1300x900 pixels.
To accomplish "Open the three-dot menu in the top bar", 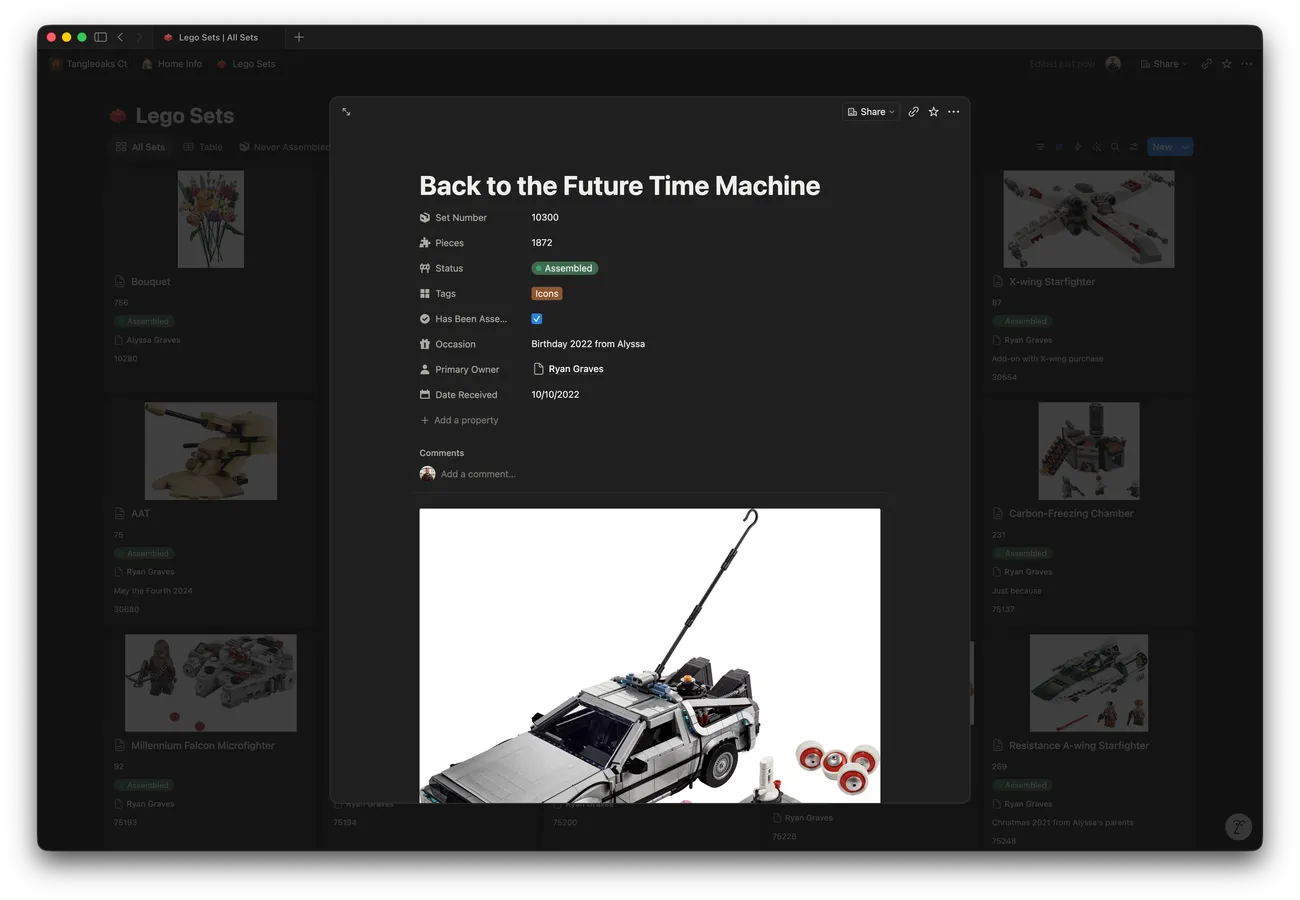I will point(1246,64).
